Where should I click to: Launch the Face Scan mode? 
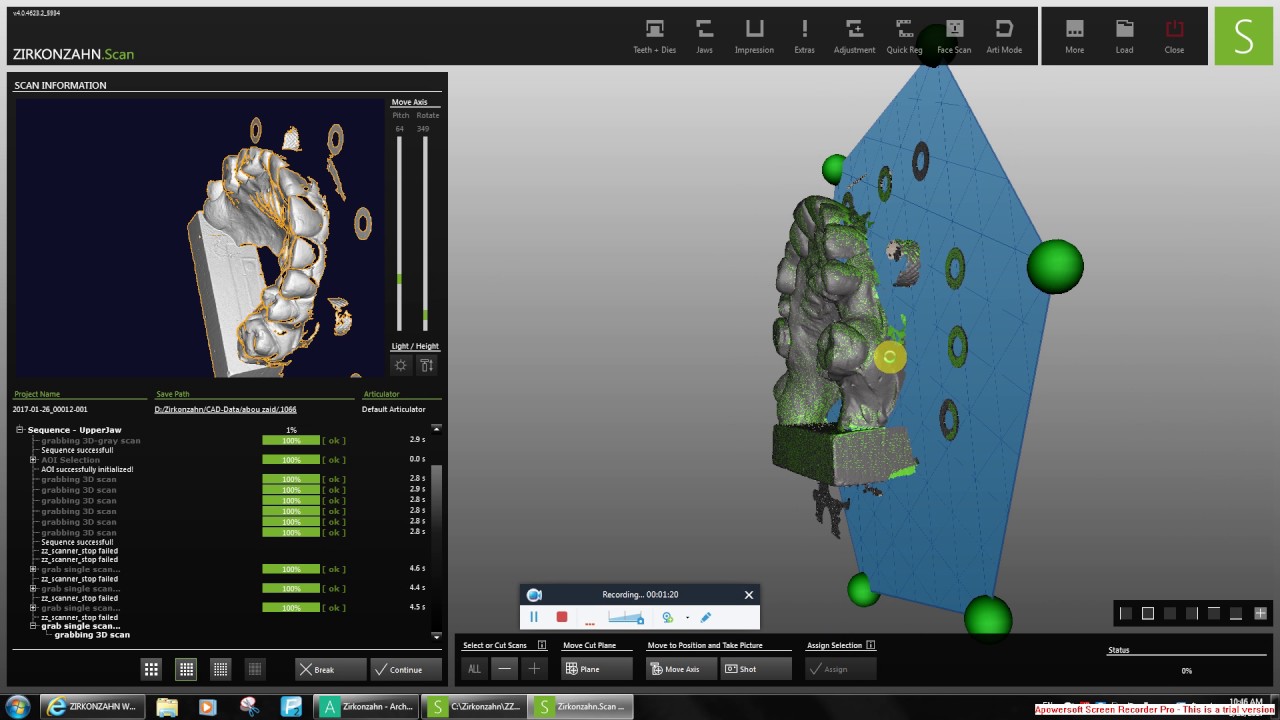(x=954, y=36)
